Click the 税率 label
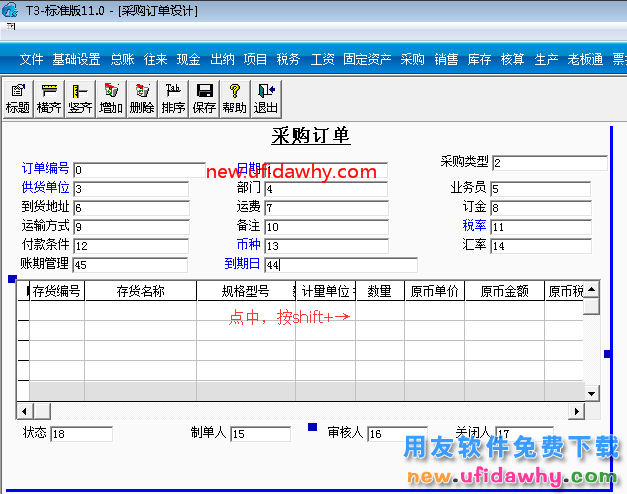Image resolution: width=627 pixels, height=494 pixels. click(x=474, y=225)
